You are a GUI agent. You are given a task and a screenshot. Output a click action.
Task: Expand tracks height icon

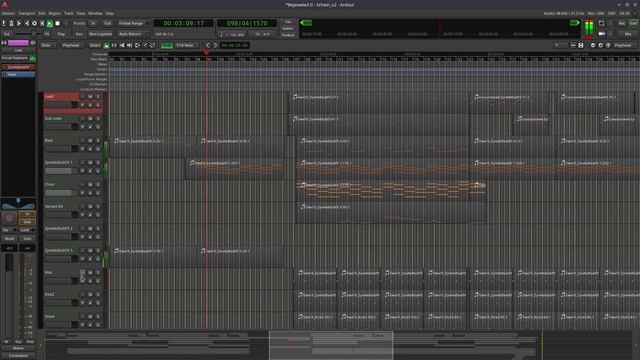point(581,45)
